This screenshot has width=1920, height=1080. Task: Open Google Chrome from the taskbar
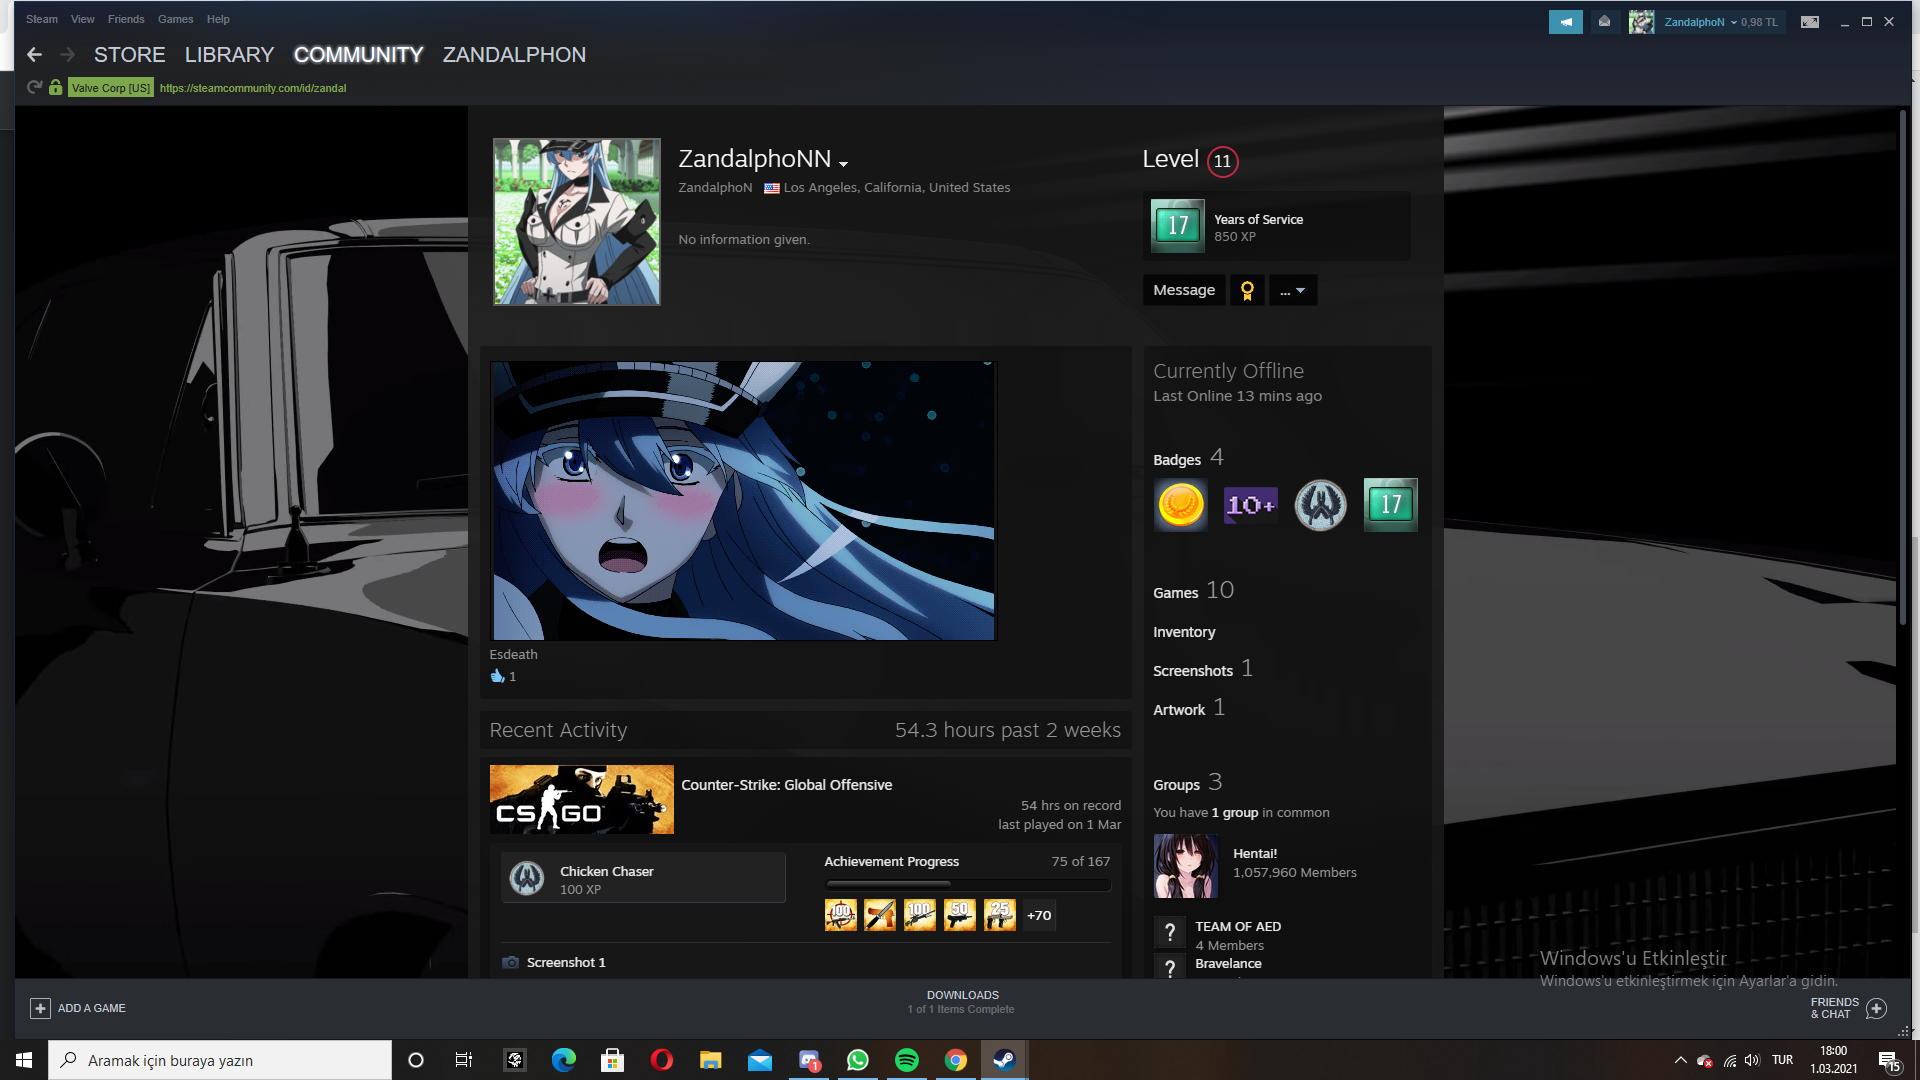click(956, 1060)
